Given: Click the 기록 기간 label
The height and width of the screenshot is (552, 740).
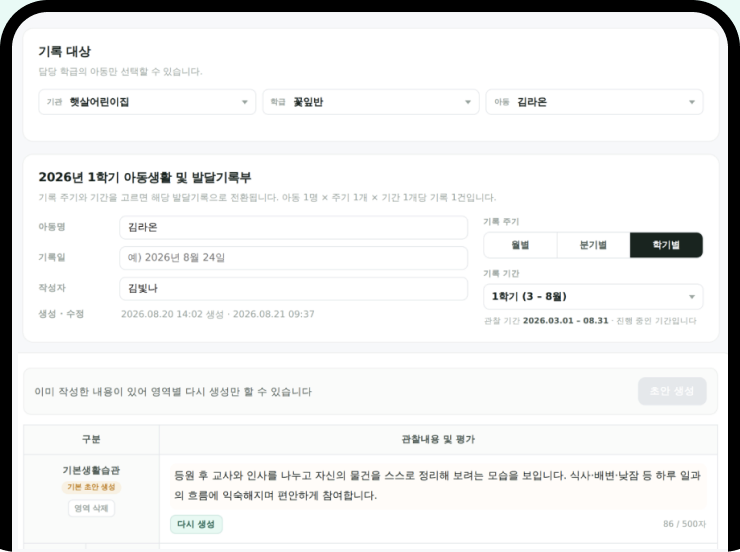Looking at the screenshot, I should click(x=501, y=274).
